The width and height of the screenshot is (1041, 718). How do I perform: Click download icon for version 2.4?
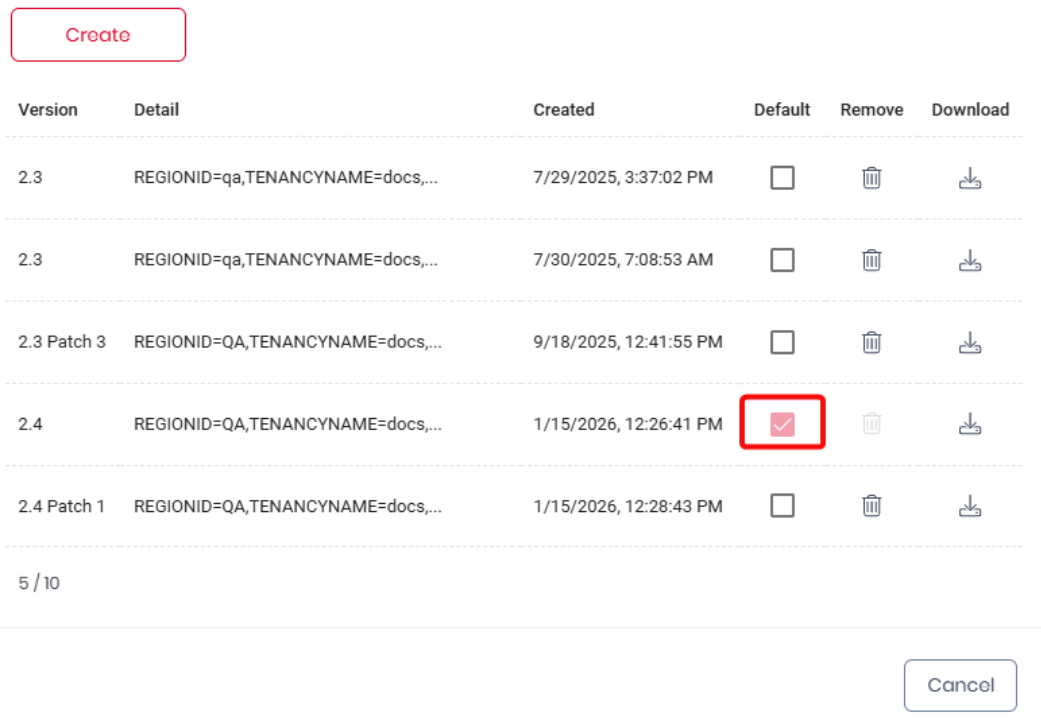click(x=969, y=424)
